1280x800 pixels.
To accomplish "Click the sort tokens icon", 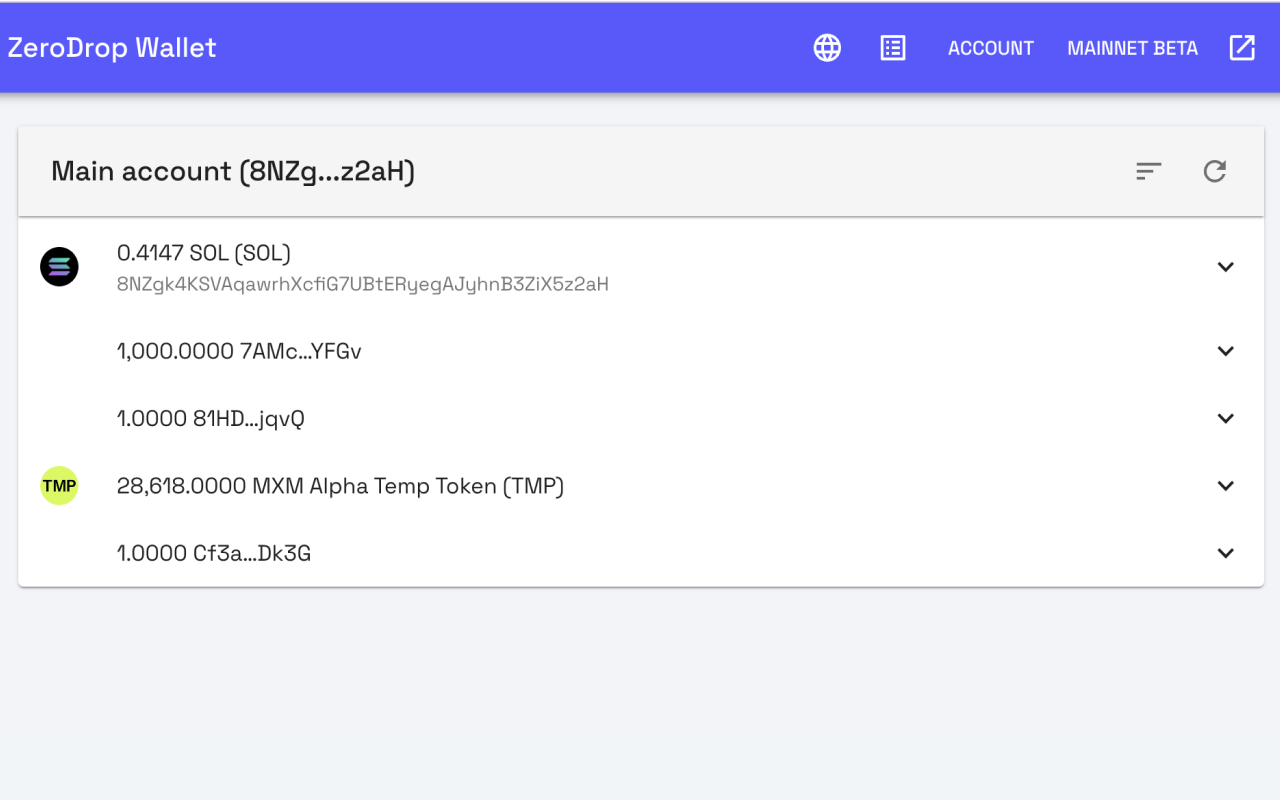I will (1148, 171).
